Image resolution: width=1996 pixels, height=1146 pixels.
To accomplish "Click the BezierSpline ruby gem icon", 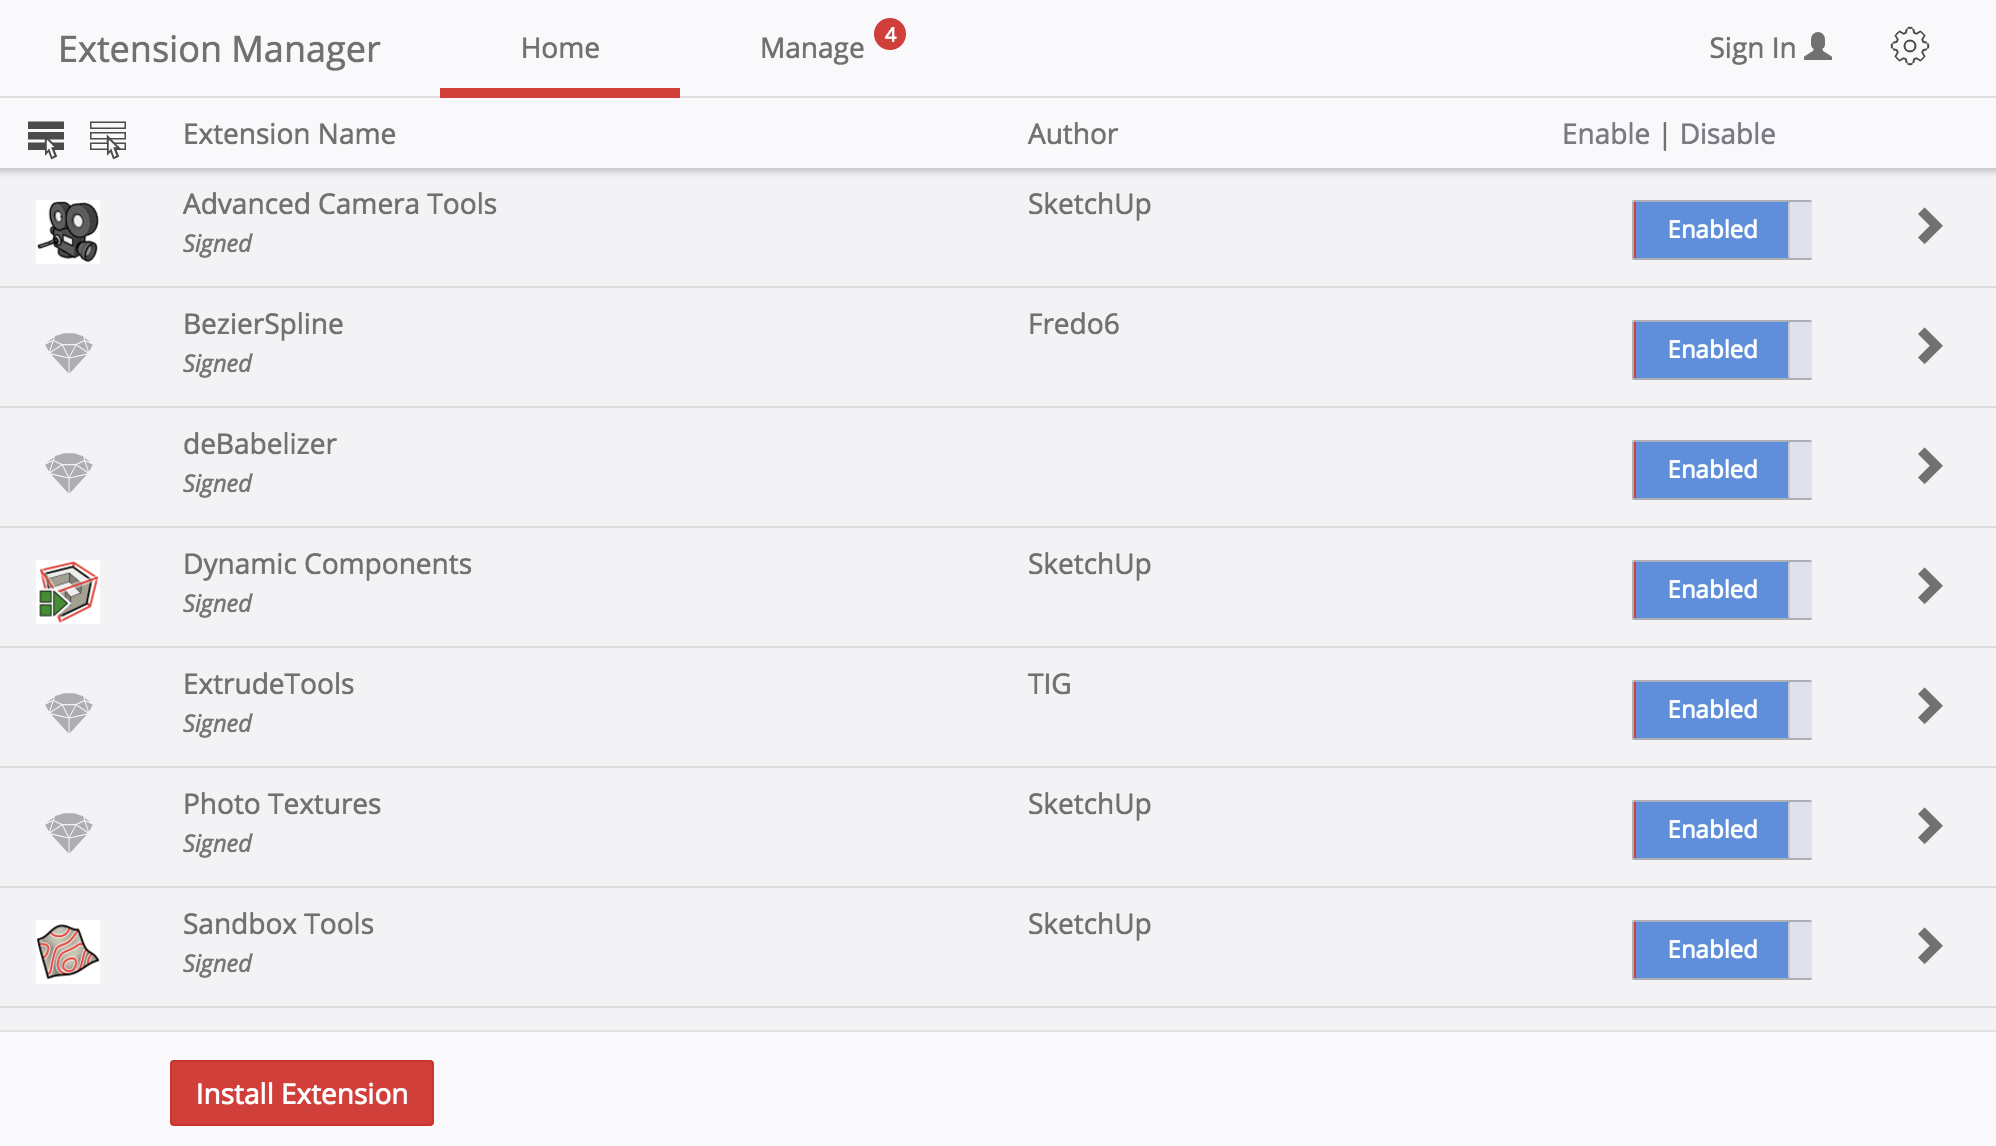I will pos(69,352).
